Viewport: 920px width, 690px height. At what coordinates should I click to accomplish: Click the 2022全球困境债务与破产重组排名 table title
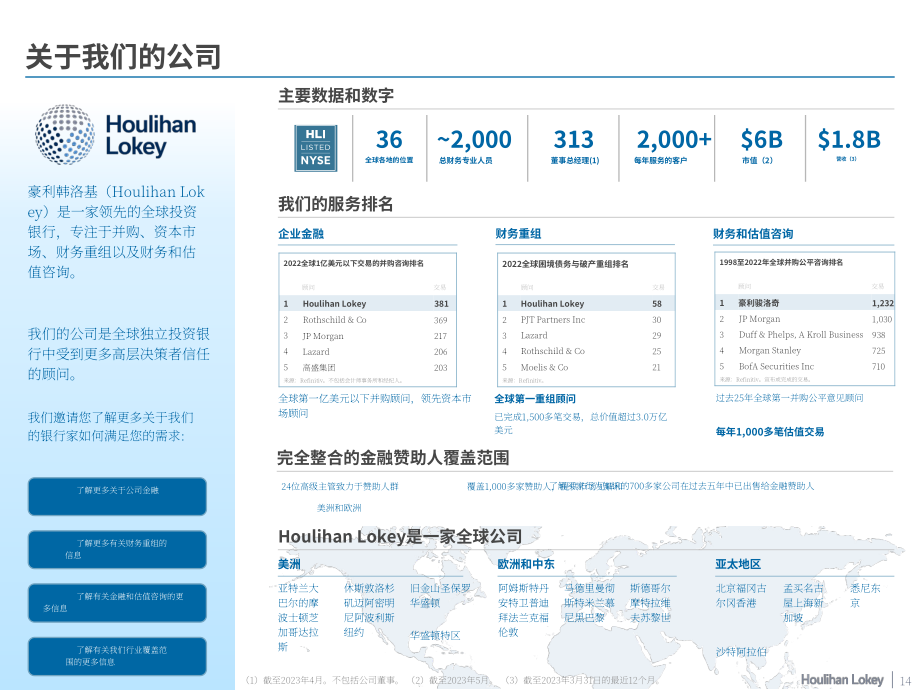pos(565,264)
